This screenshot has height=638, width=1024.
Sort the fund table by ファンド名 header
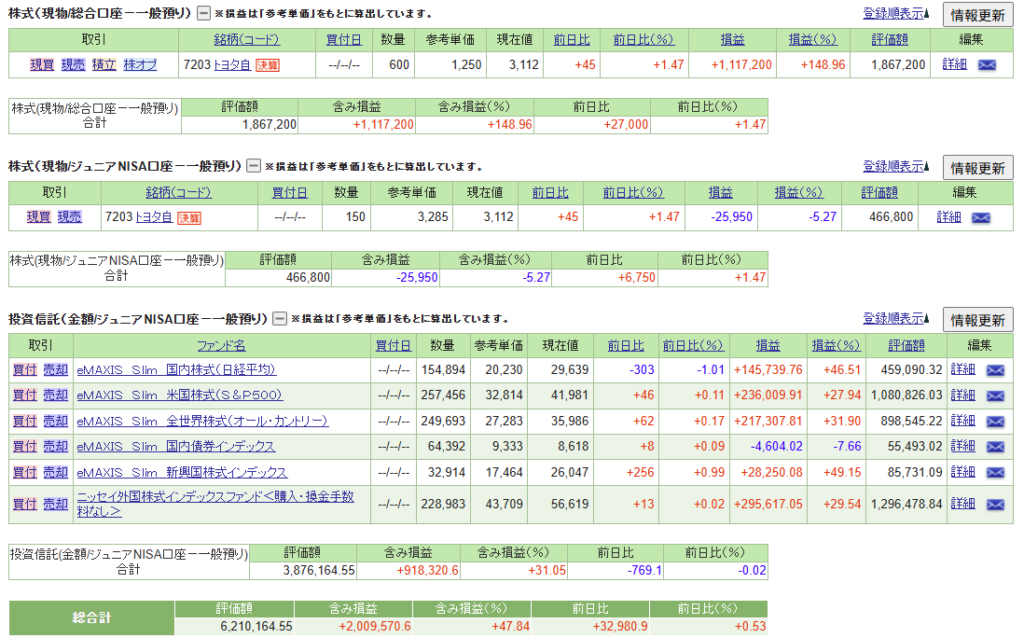[220, 345]
